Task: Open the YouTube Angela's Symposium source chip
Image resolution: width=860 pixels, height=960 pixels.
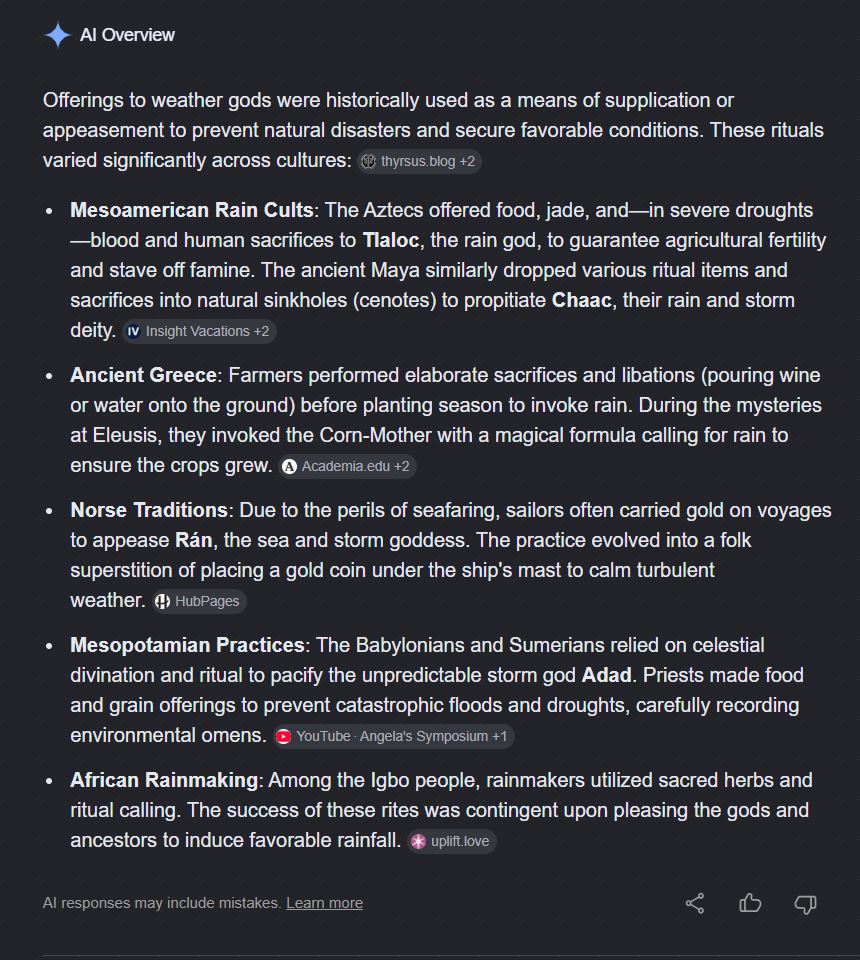Action: tap(394, 737)
